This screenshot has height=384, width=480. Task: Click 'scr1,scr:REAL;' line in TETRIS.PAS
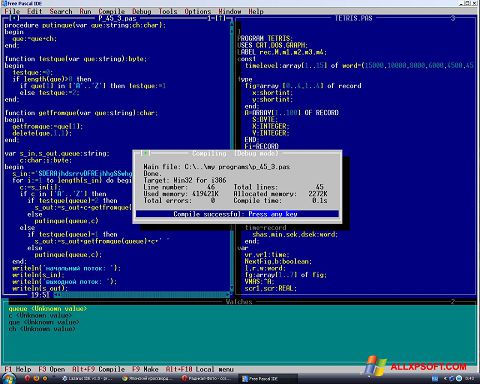click(271, 288)
